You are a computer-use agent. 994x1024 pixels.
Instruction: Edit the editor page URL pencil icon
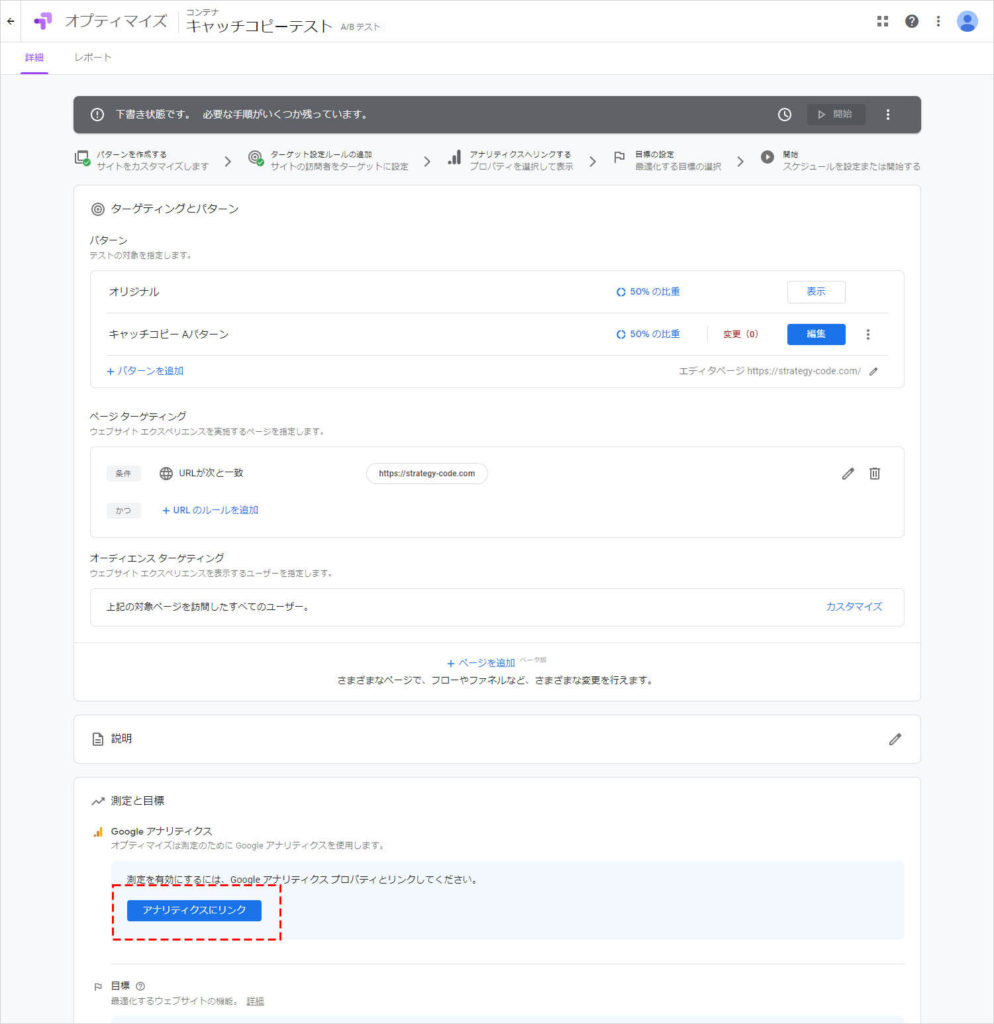click(873, 371)
